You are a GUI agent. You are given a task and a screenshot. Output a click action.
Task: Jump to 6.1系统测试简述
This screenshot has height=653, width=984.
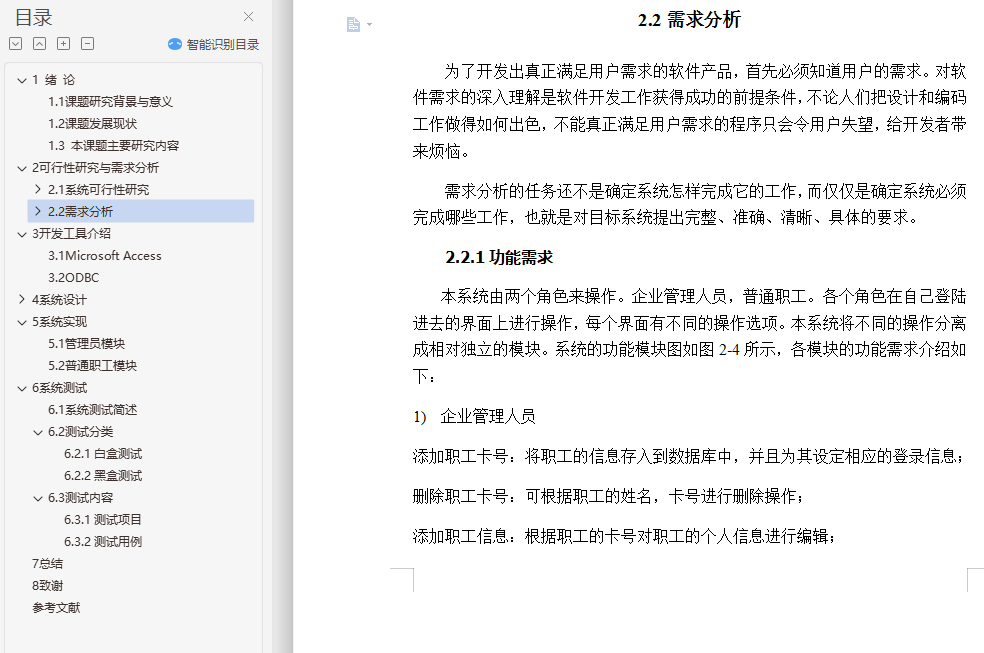92,410
